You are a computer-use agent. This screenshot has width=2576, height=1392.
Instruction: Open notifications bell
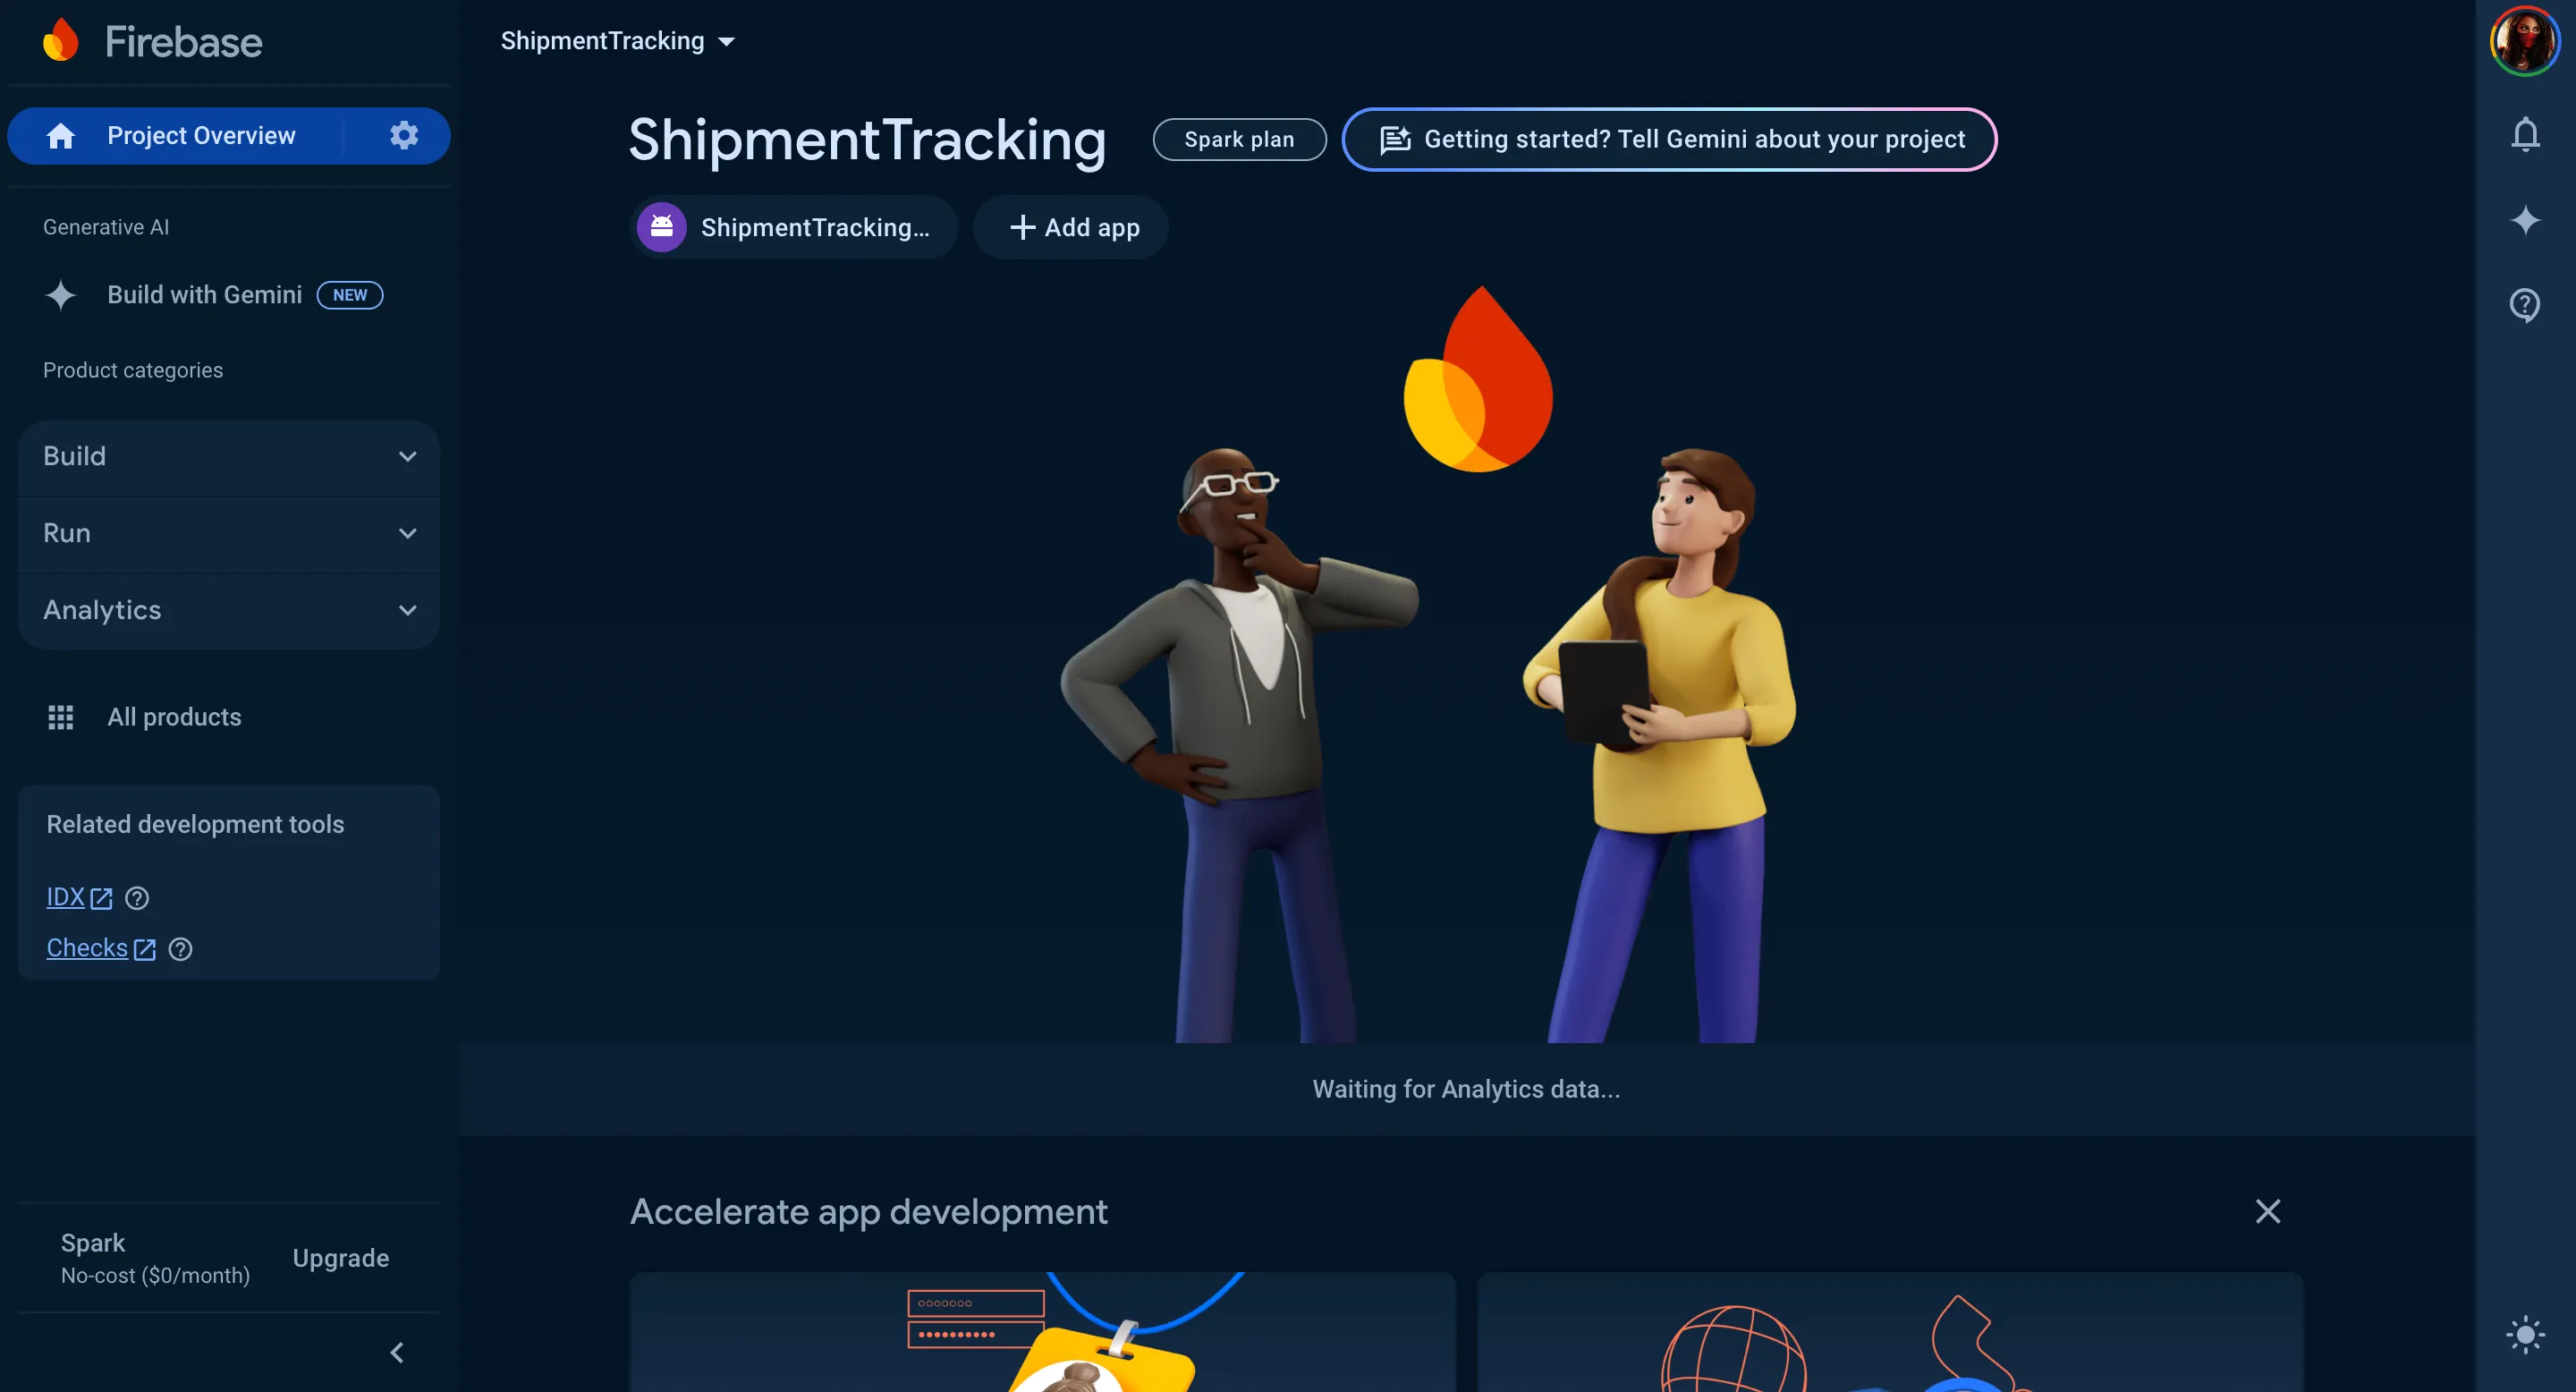[2526, 134]
